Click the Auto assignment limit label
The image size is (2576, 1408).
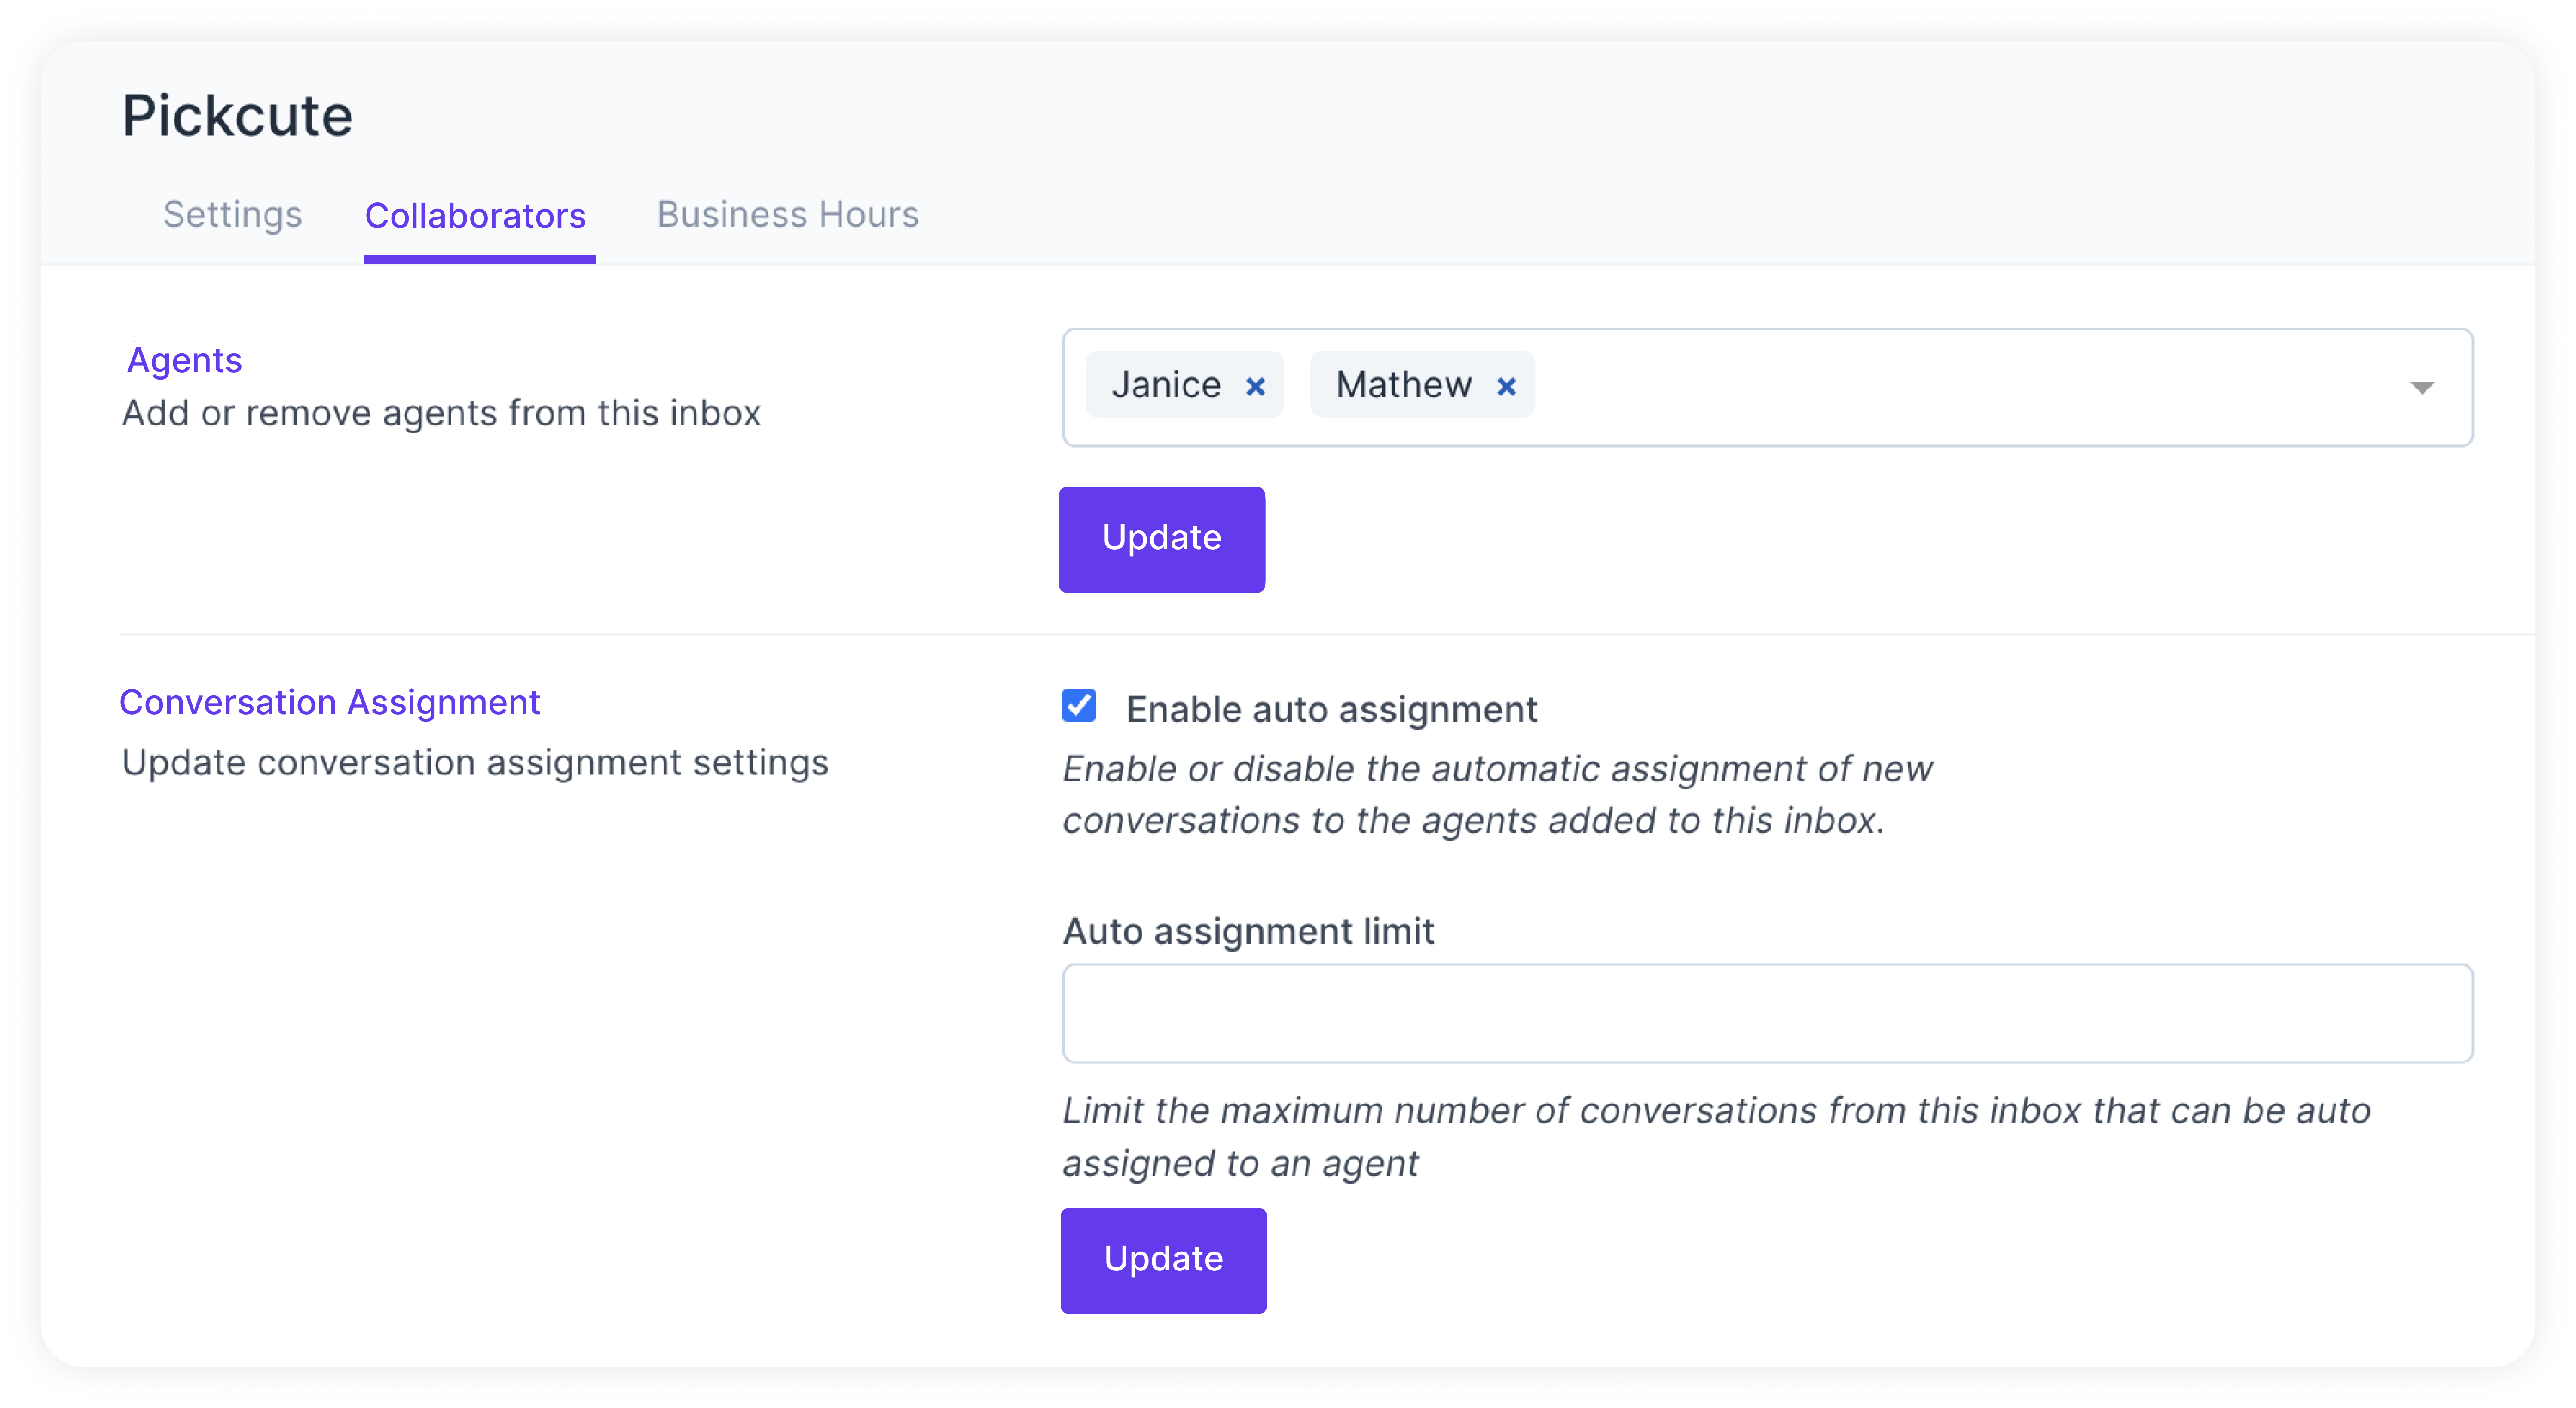pyautogui.click(x=1248, y=932)
